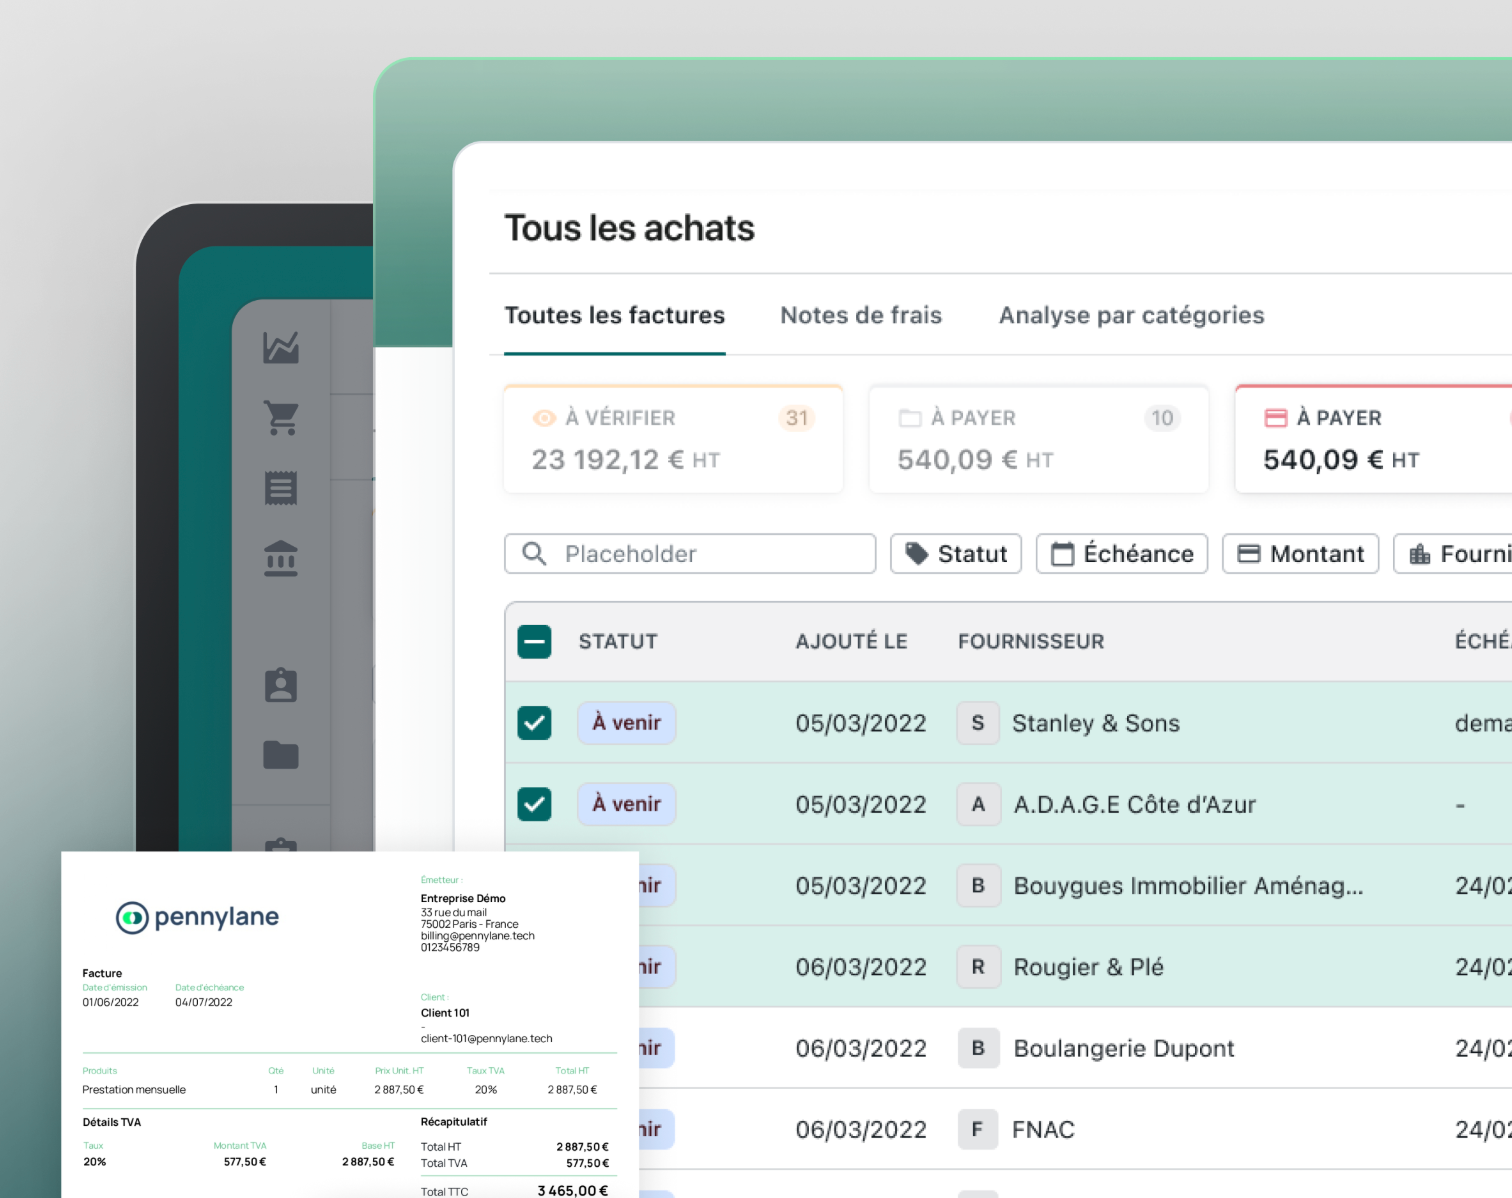Click supplier name Stanley & Sons
This screenshot has width=1512, height=1198.
(1096, 723)
